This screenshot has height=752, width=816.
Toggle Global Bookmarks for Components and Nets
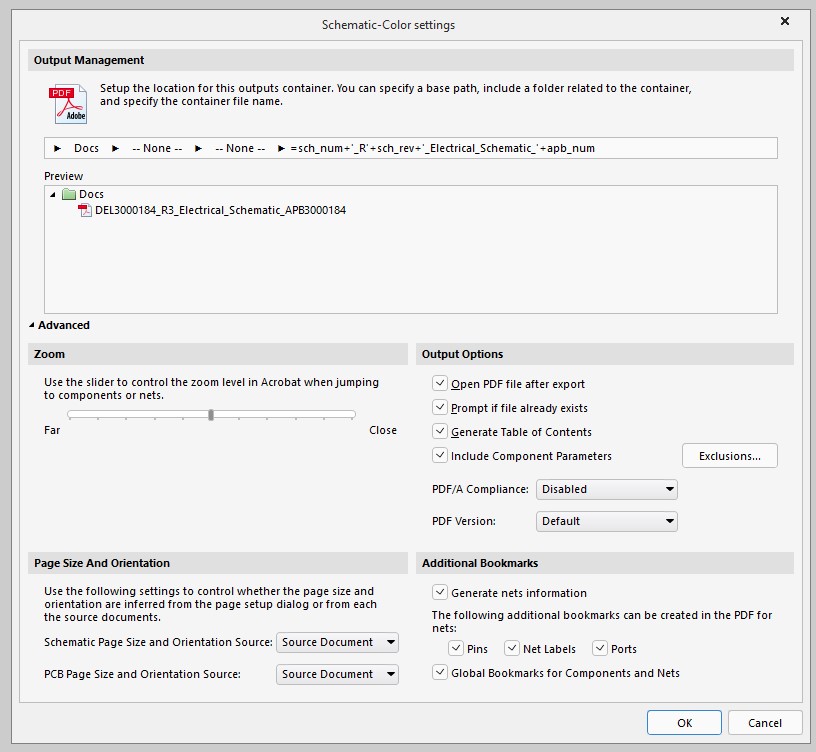(440, 672)
